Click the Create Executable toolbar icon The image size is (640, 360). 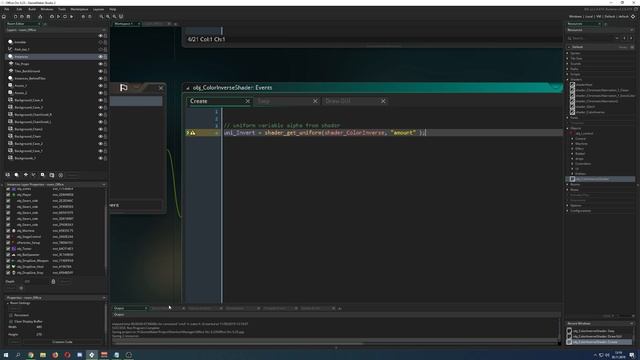point(40,17)
